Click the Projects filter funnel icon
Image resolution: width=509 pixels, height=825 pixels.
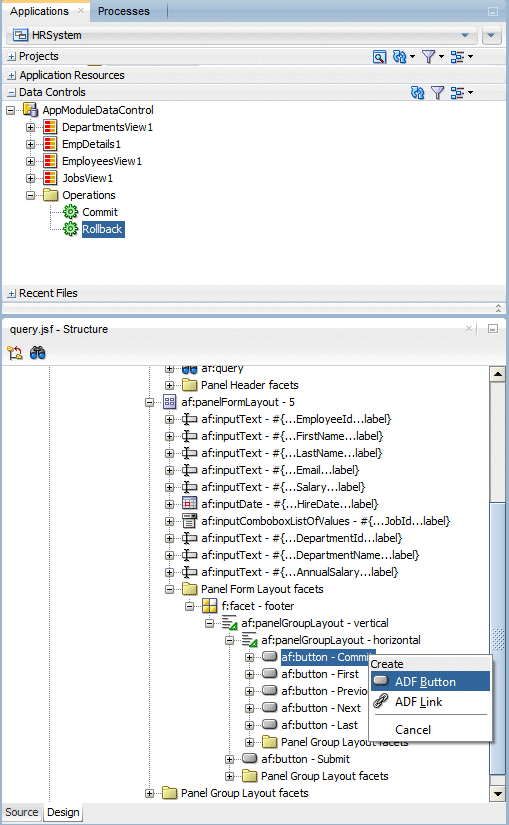pos(429,57)
